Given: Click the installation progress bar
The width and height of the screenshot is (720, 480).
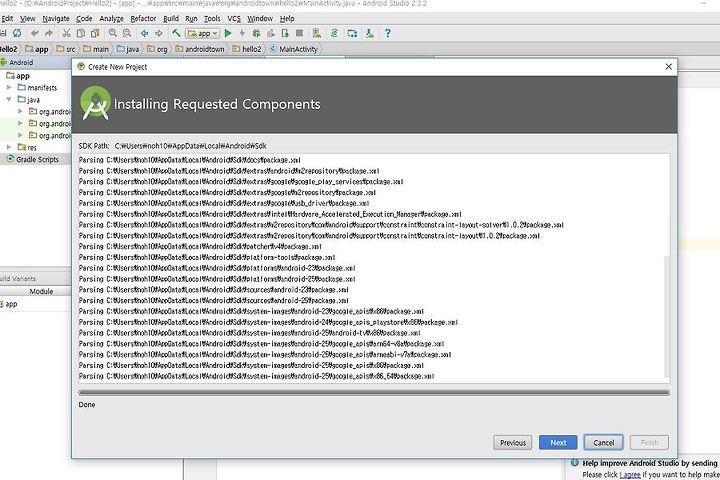Looking at the screenshot, I should pos(374,393).
